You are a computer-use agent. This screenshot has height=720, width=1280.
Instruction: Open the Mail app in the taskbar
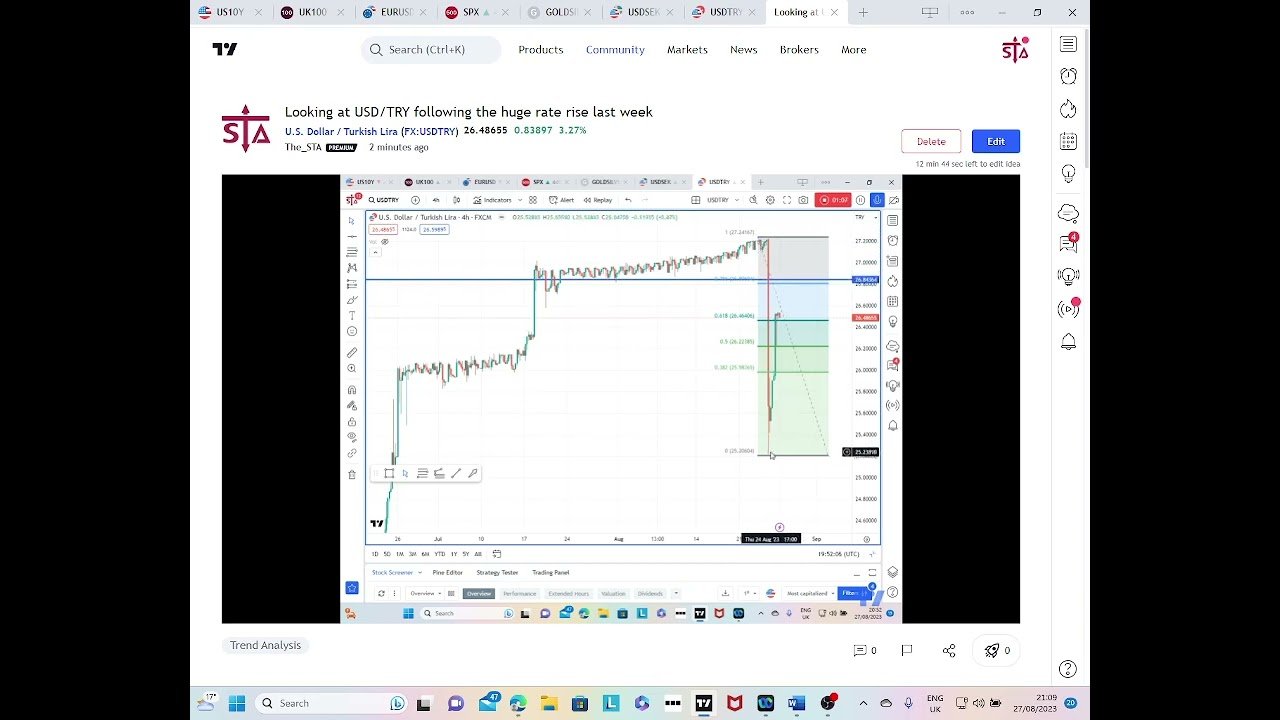[488, 703]
